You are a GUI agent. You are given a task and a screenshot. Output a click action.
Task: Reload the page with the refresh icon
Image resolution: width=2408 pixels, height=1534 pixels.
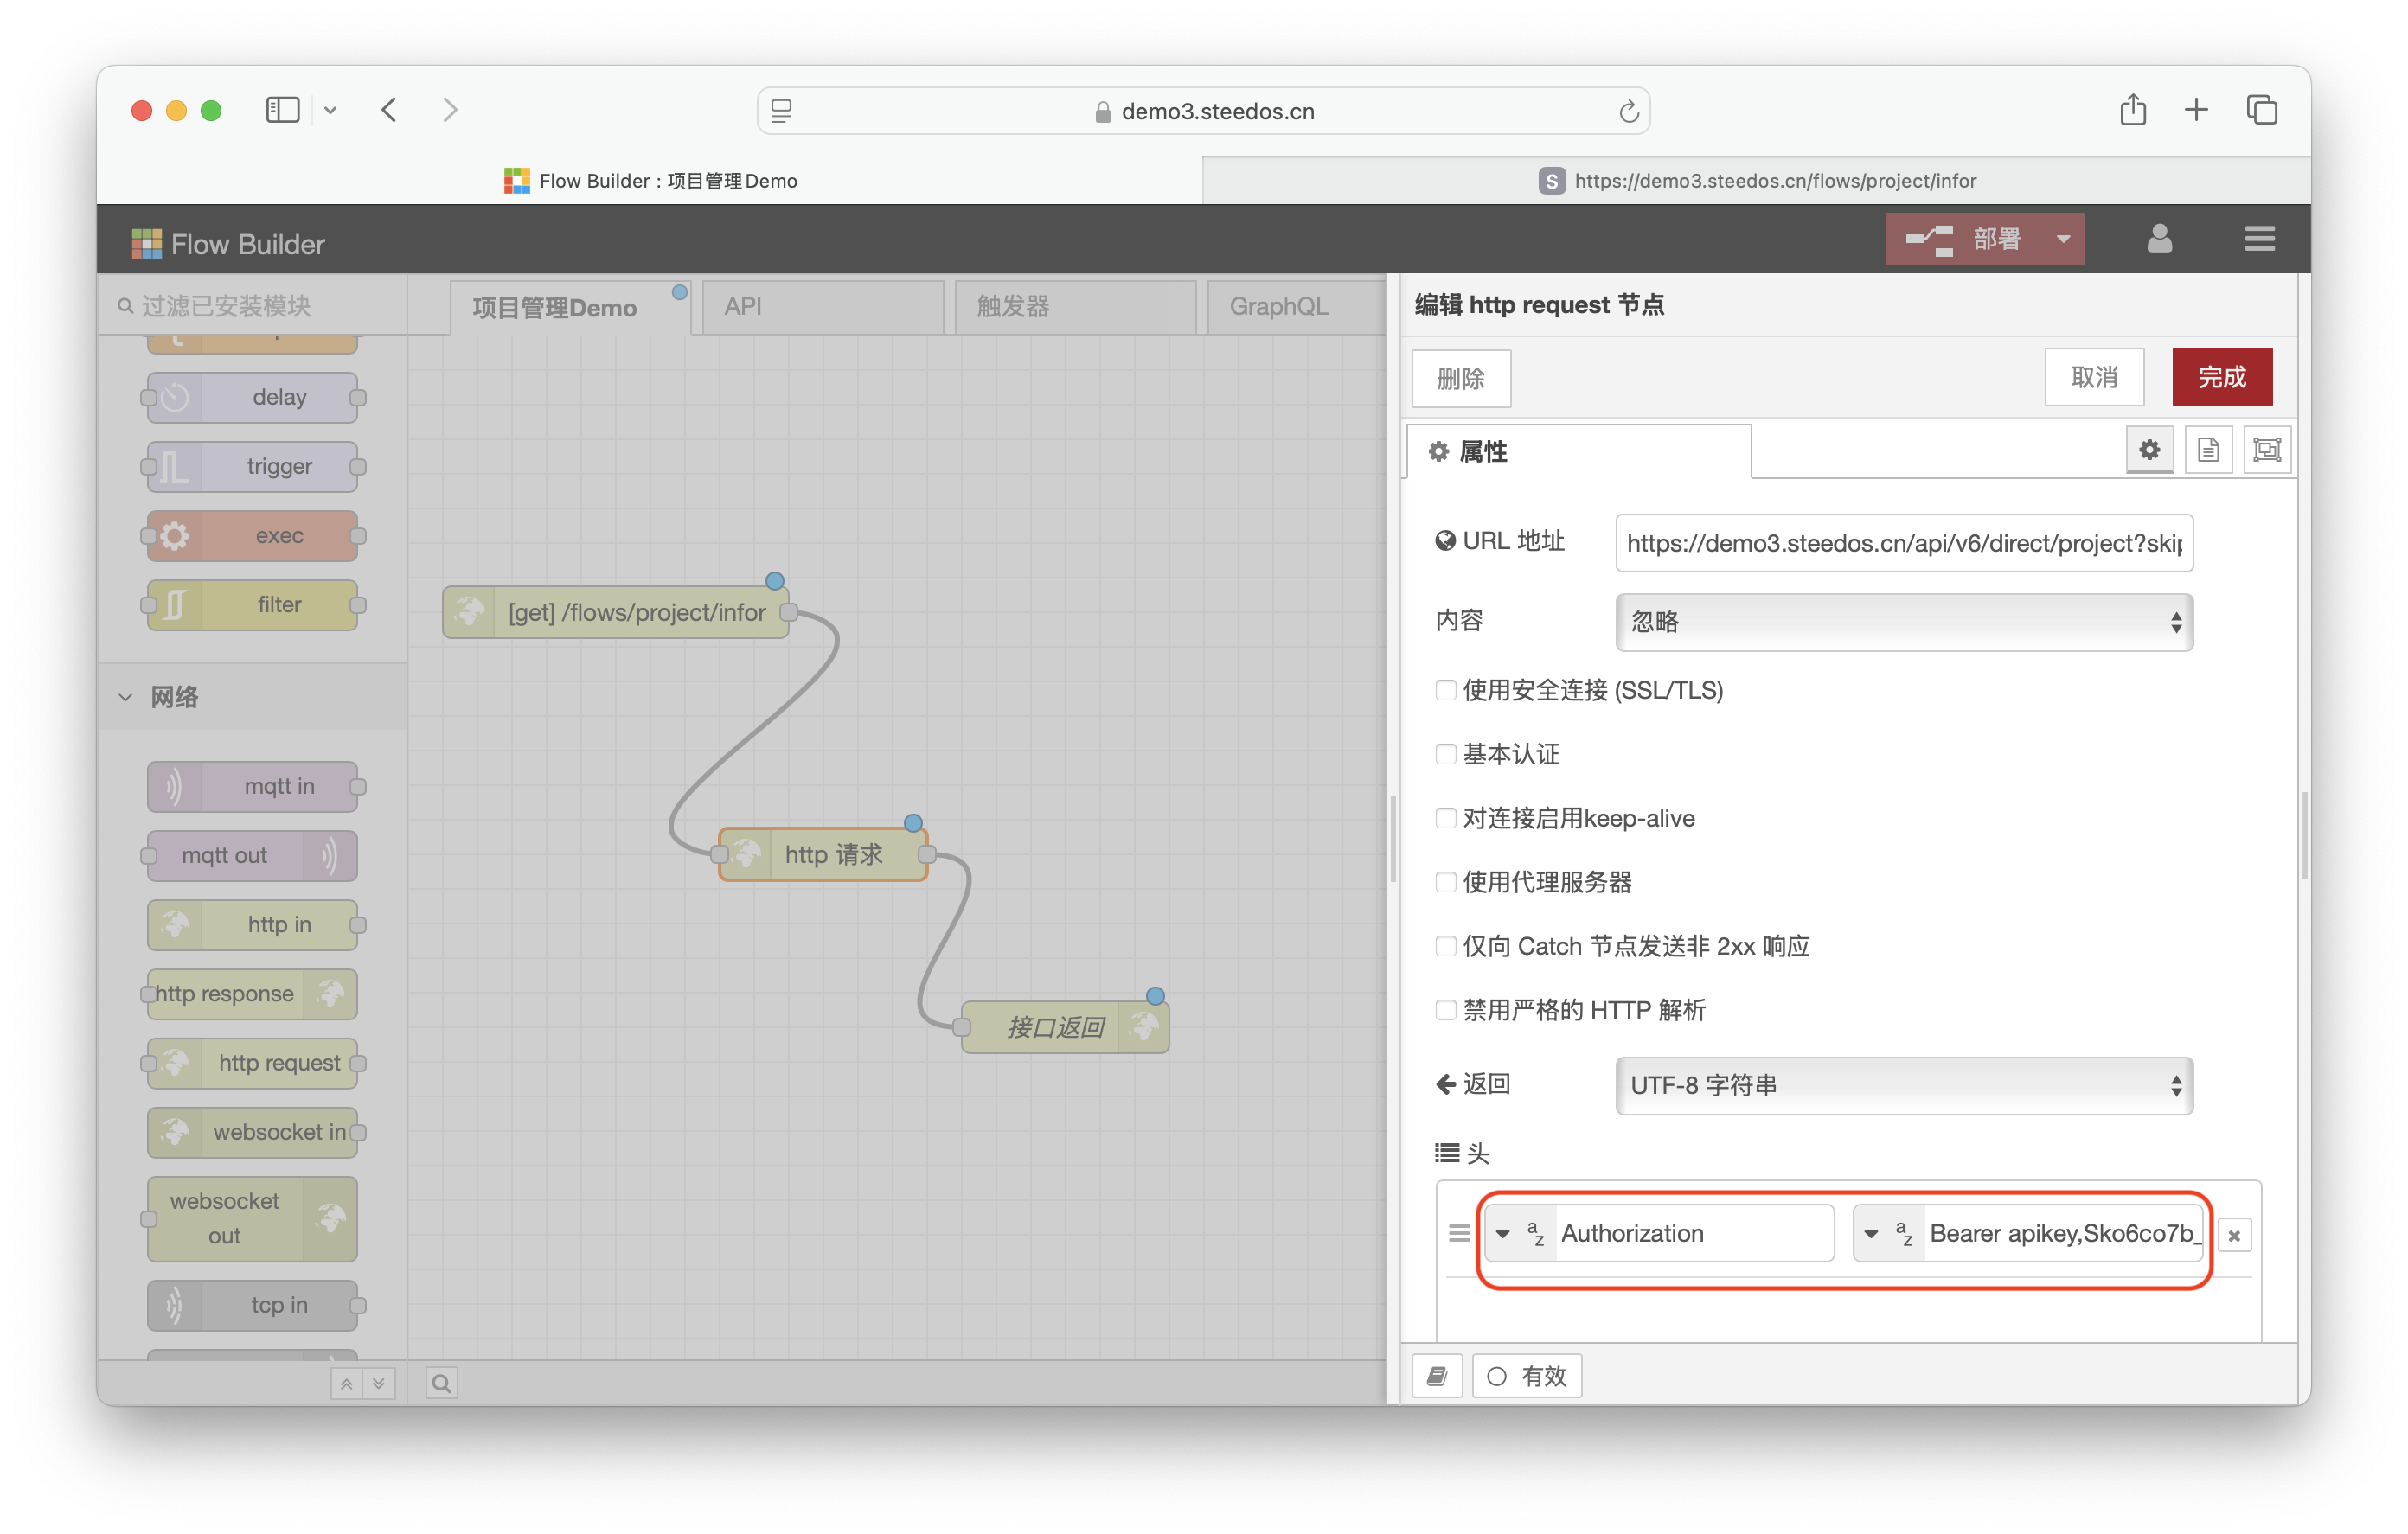pyautogui.click(x=1628, y=111)
